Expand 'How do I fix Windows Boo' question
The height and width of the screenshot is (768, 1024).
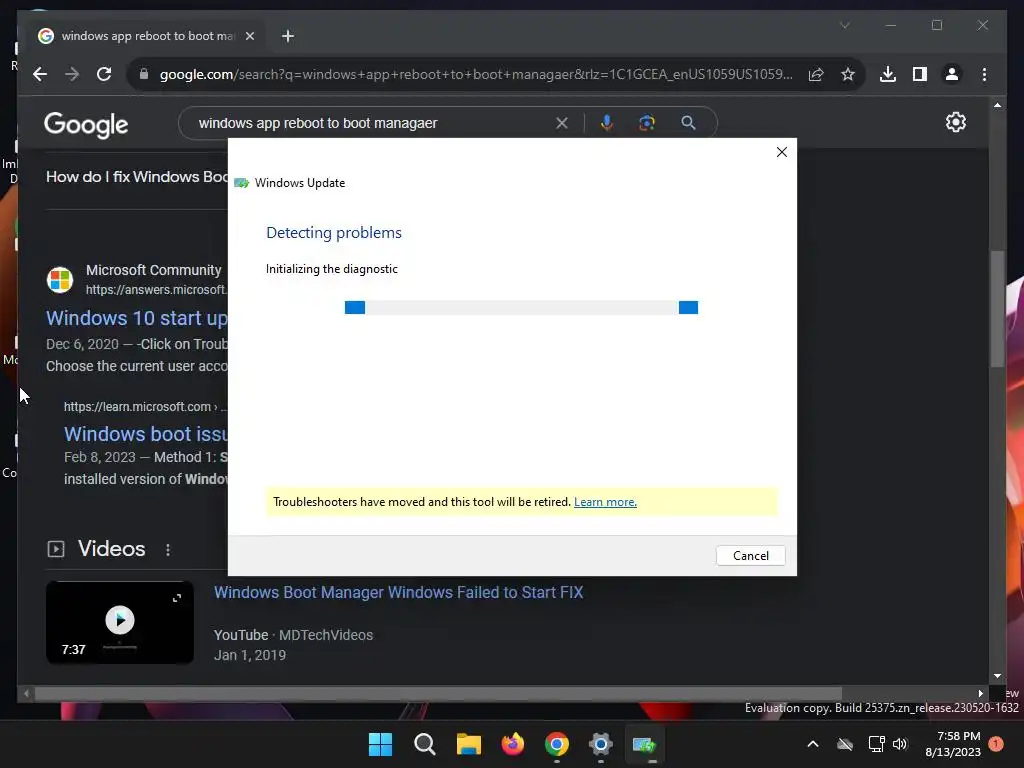(x=136, y=177)
